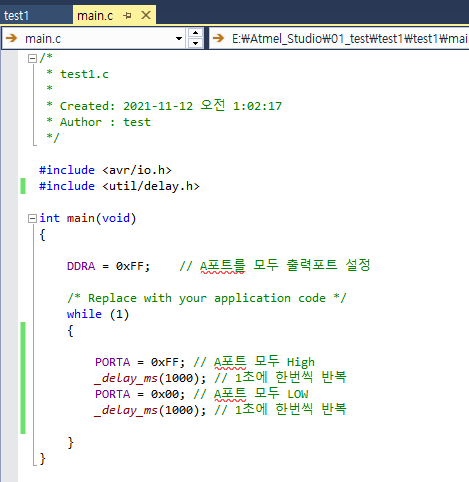Click the 'DDRA = 0xFF;' statement
Screen dimensions: 469x482
(109, 266)
